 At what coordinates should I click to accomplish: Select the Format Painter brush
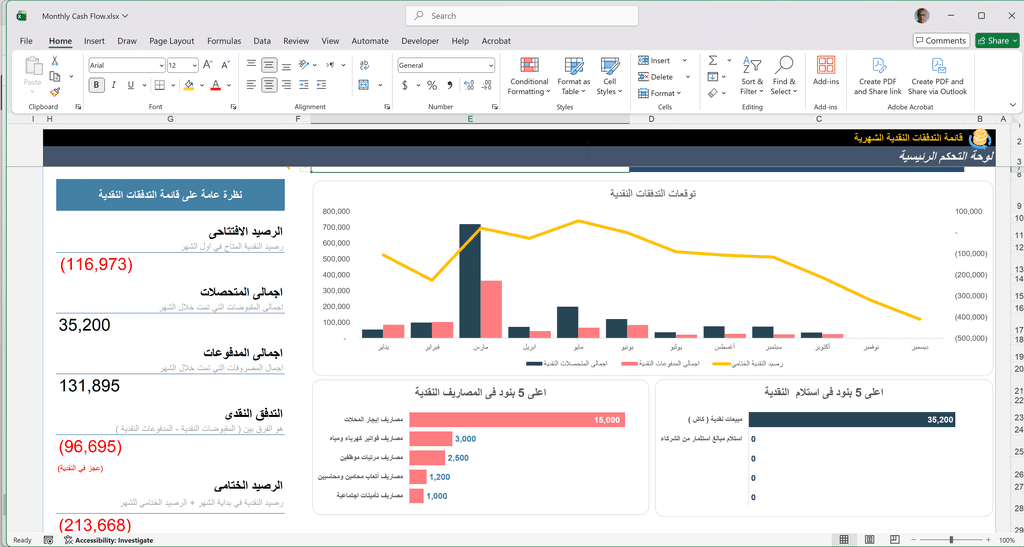tap(55, 92)
